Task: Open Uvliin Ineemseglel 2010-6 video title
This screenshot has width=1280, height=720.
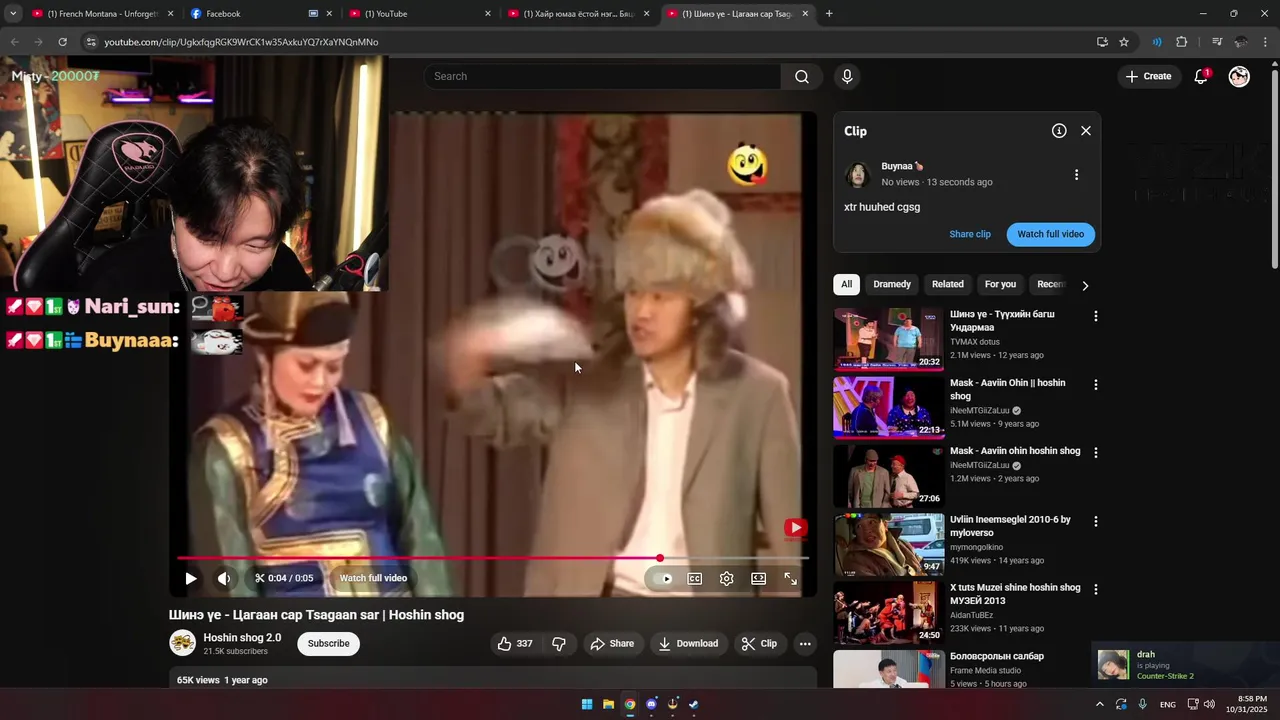Action: (x=1010, y=526)
